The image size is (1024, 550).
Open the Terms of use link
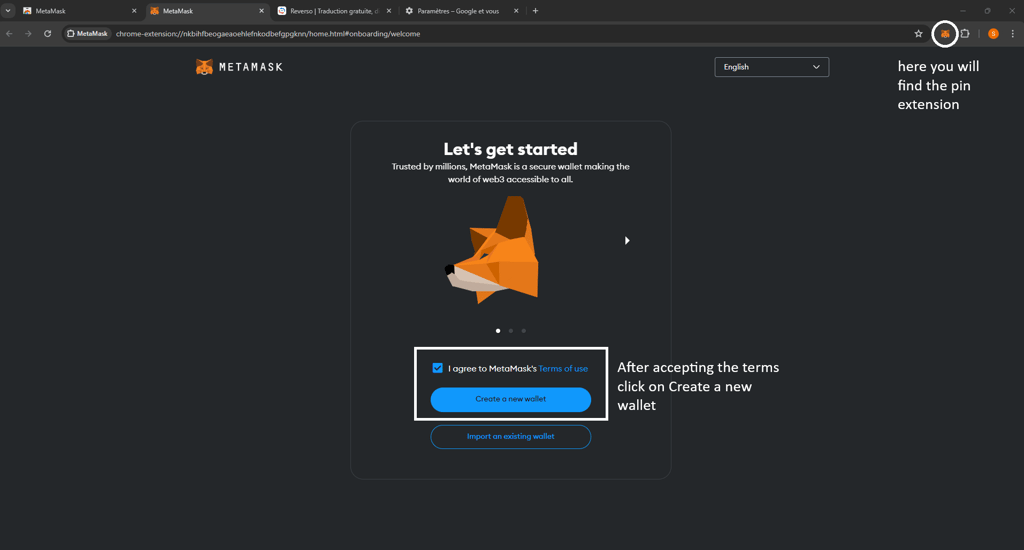(563, 368)
